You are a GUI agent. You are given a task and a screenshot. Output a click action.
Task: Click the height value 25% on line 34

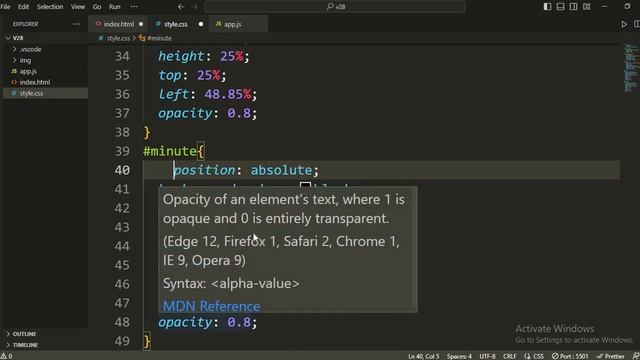pyautogui.click(x=232, y=56)
